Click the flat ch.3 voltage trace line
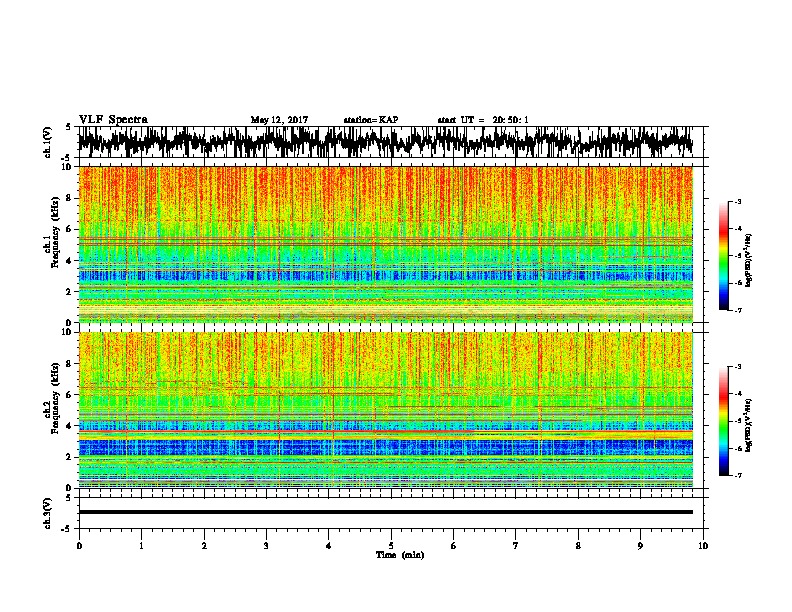 [385, 512]
